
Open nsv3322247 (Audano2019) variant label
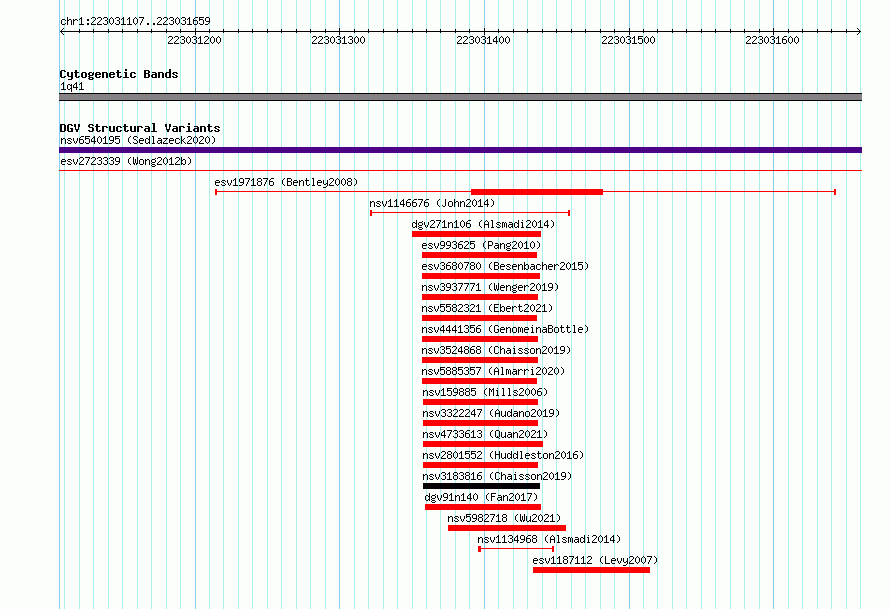coord(491,413)
